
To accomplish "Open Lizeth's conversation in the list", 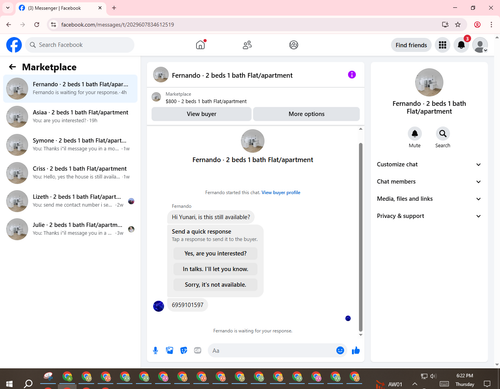I will tap(70, 201).
